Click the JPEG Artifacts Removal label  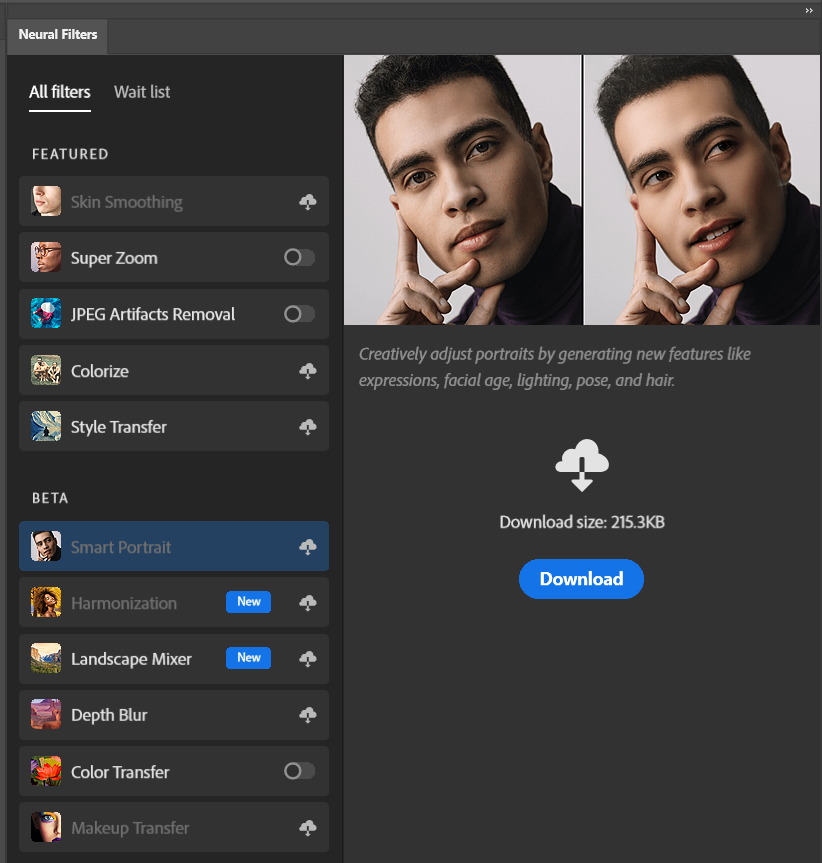pos(153,314)
